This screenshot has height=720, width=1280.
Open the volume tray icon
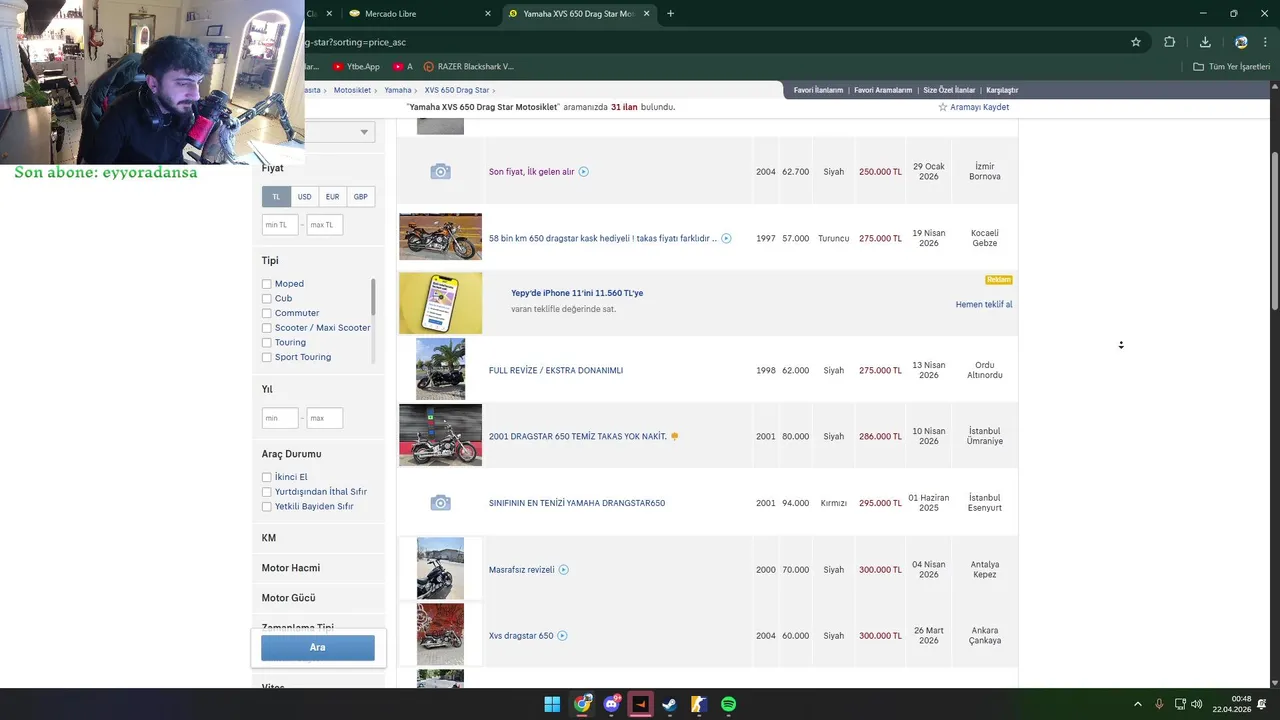point(1197,704)
